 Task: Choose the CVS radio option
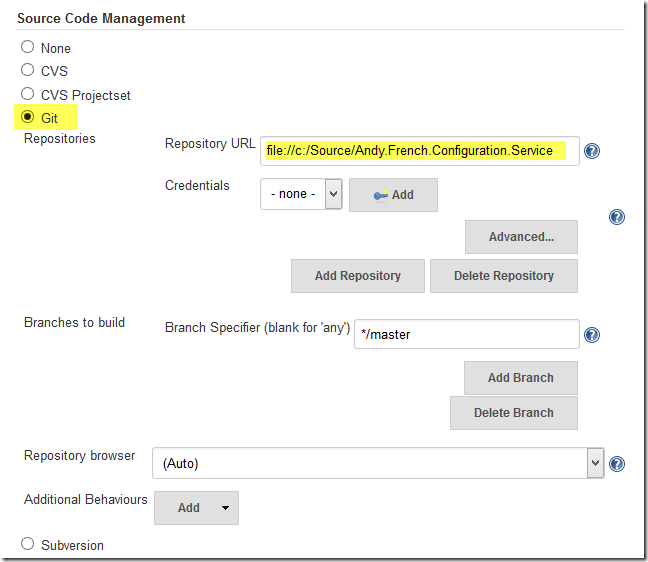(x=28, y=70)
